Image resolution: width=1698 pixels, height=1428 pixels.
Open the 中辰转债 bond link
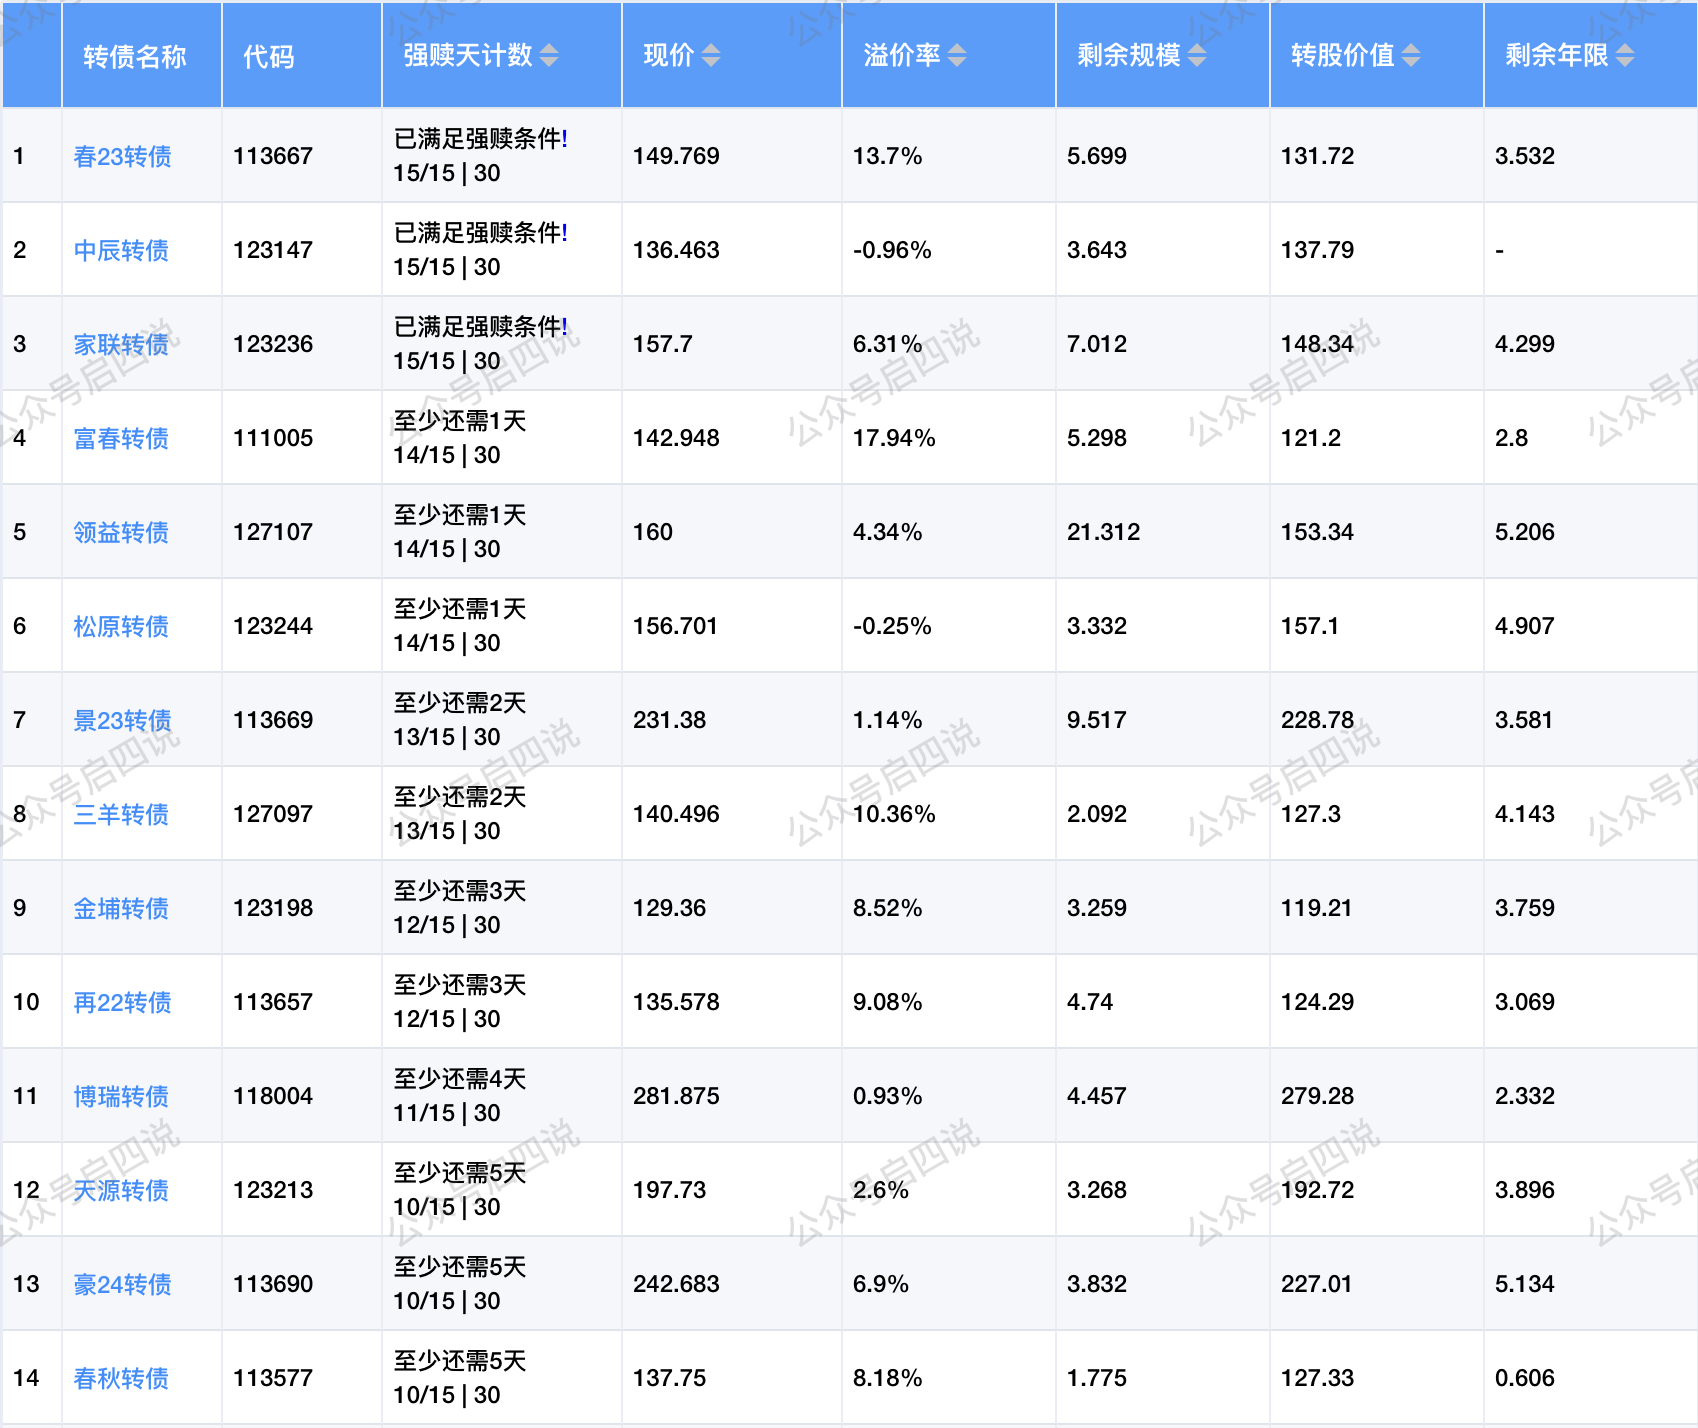point(121,251)
